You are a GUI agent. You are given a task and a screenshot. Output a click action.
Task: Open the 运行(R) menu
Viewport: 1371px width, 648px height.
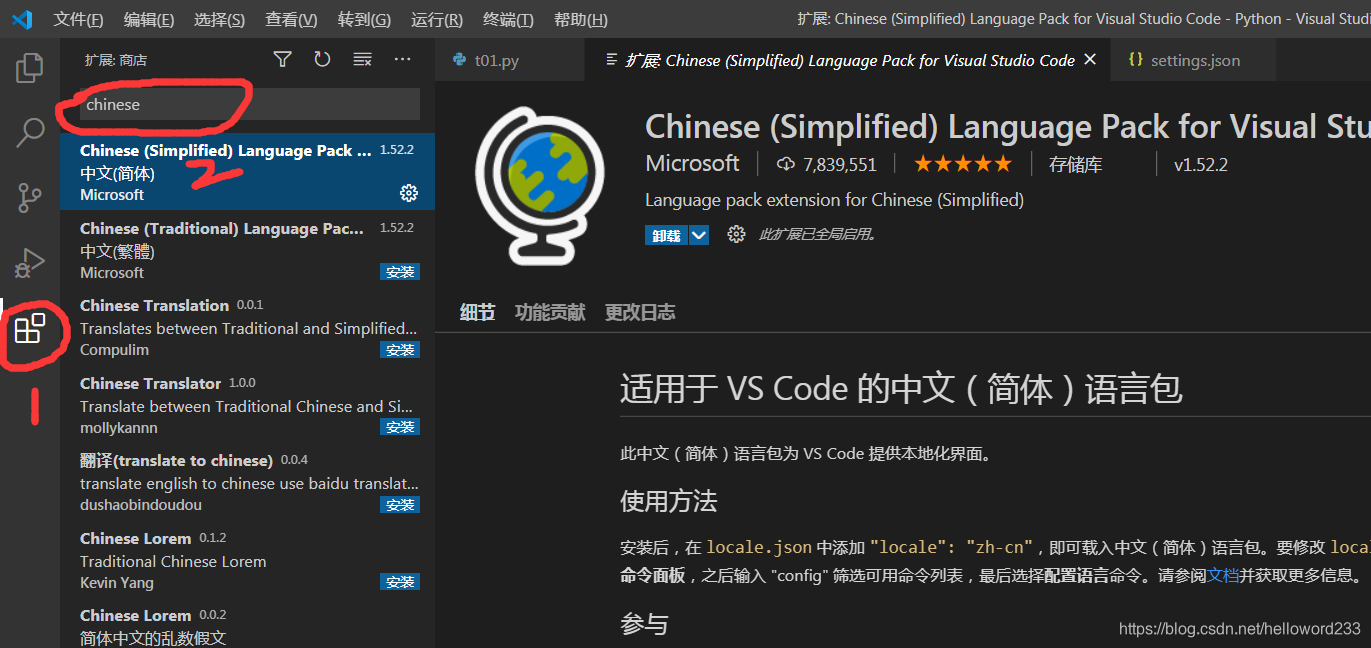(x=437, y=19)
